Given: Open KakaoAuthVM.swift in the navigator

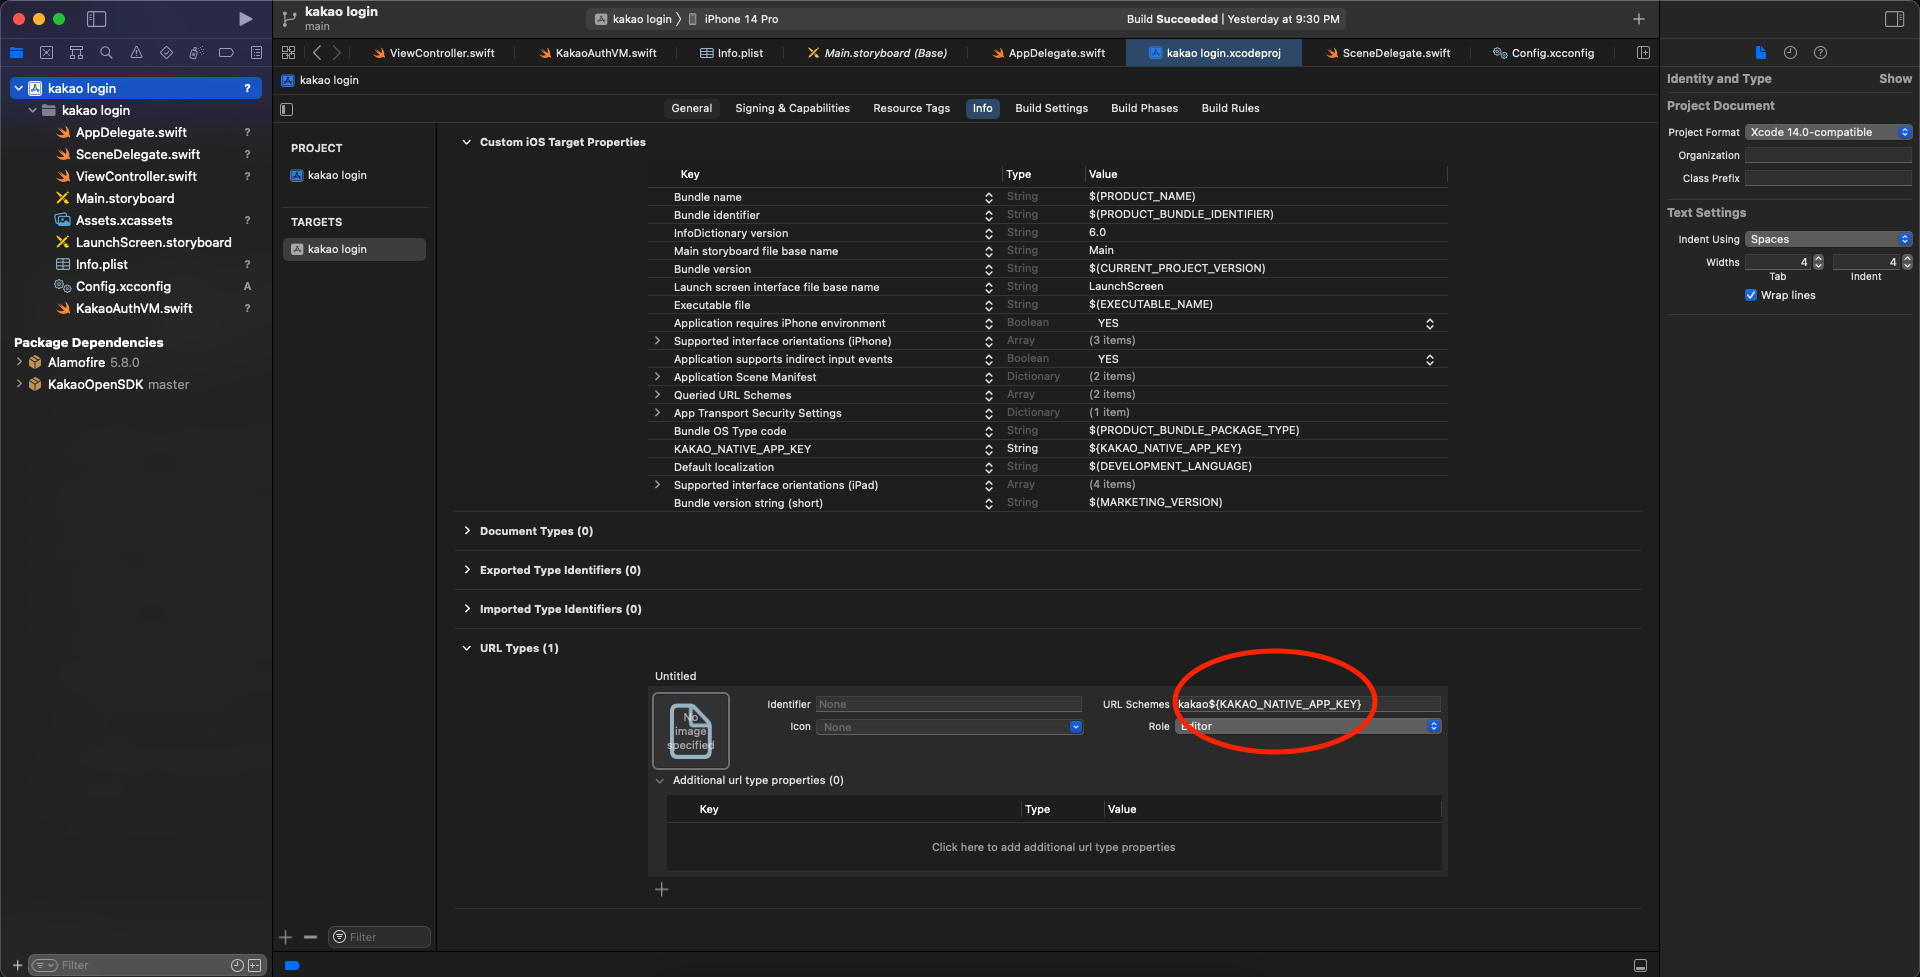Looking at the screenshot, I should point(134,308).
